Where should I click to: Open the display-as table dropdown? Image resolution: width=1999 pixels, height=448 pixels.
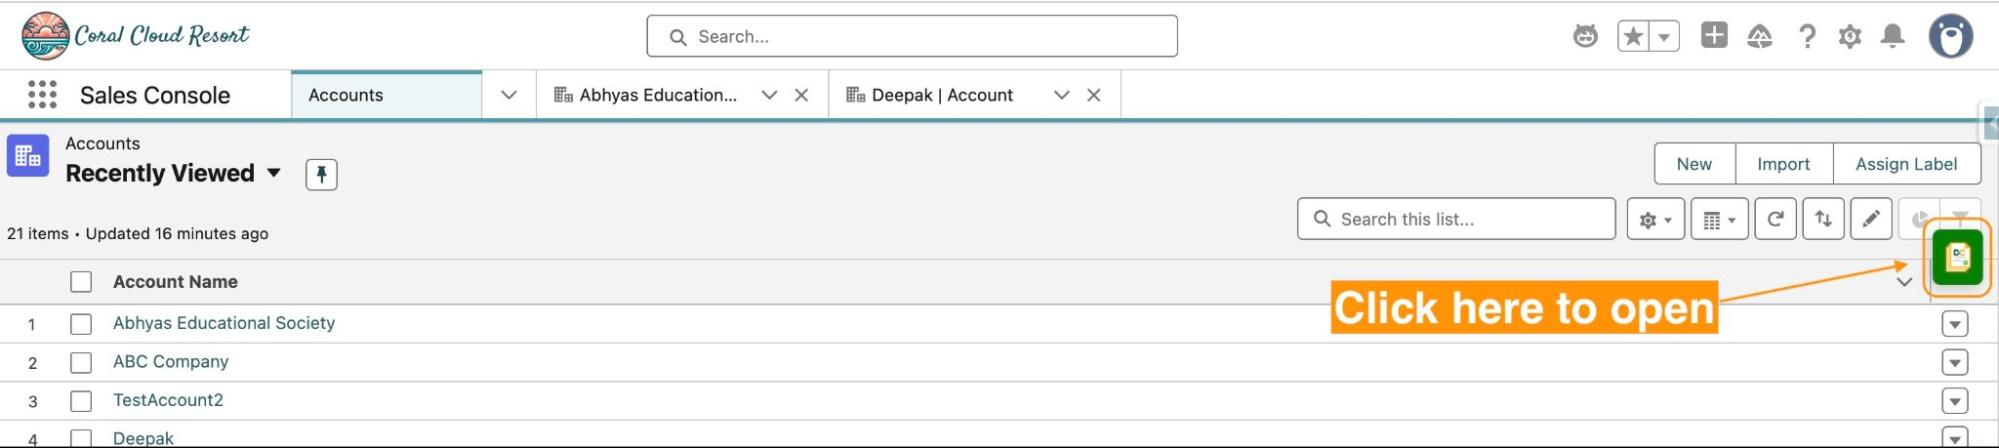point(1719,219)
